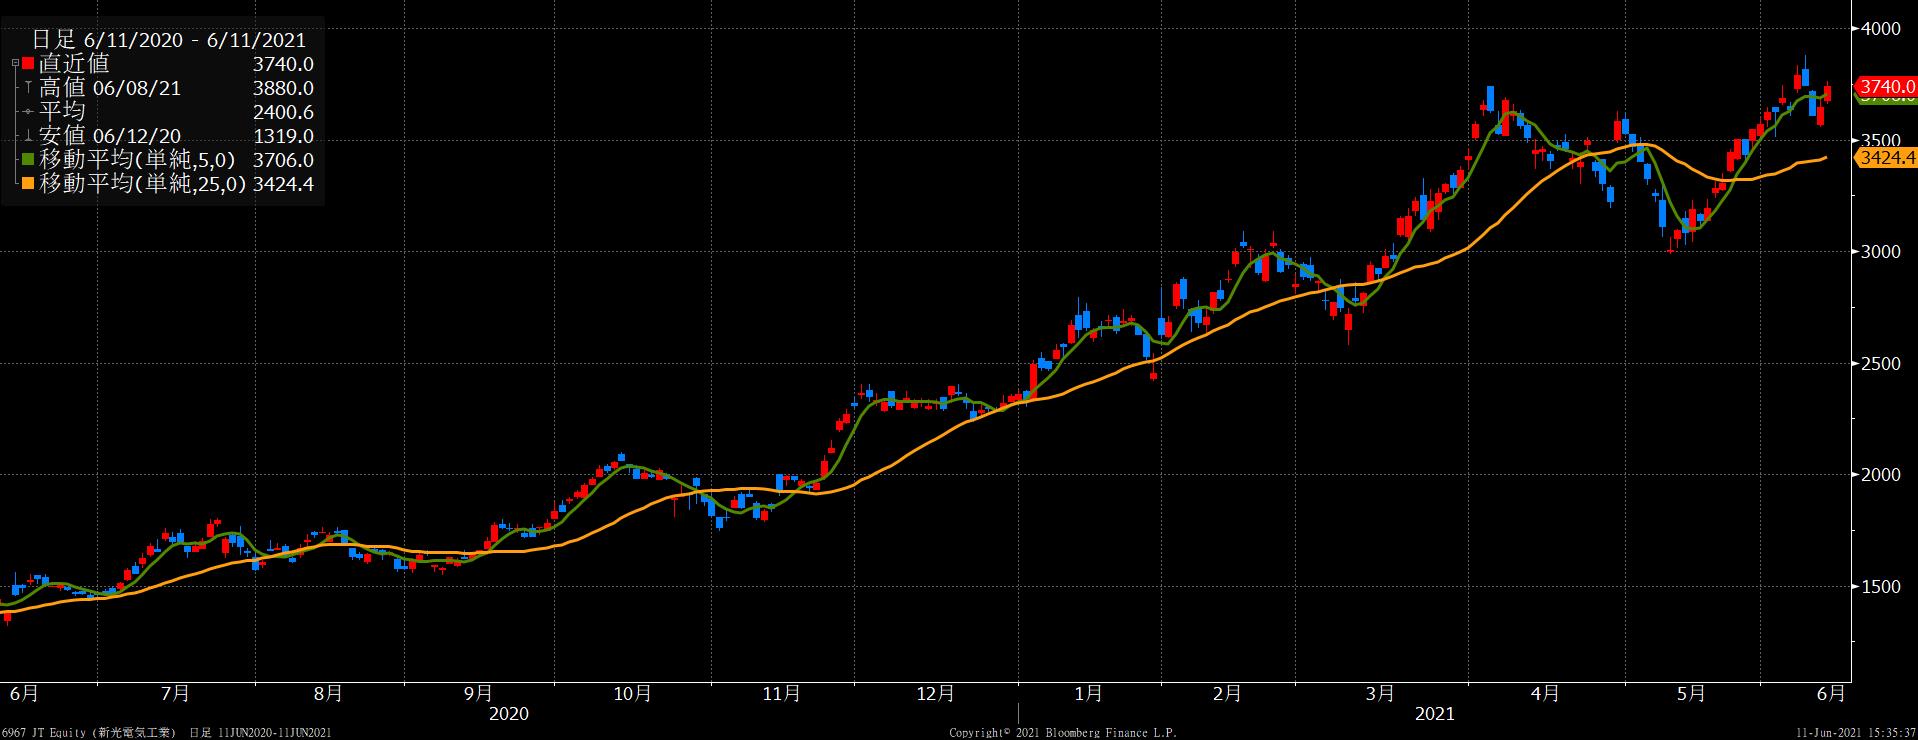This screenshot has height=740, width=1918.
Task: Select the 高値 high marker icon
Action: [x=28, y=88]
